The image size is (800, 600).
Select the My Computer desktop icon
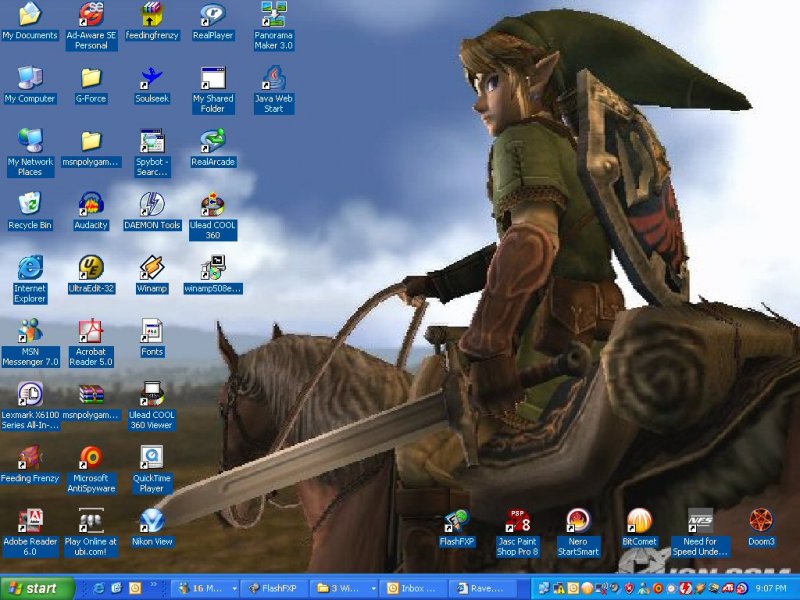pos(30,85)
